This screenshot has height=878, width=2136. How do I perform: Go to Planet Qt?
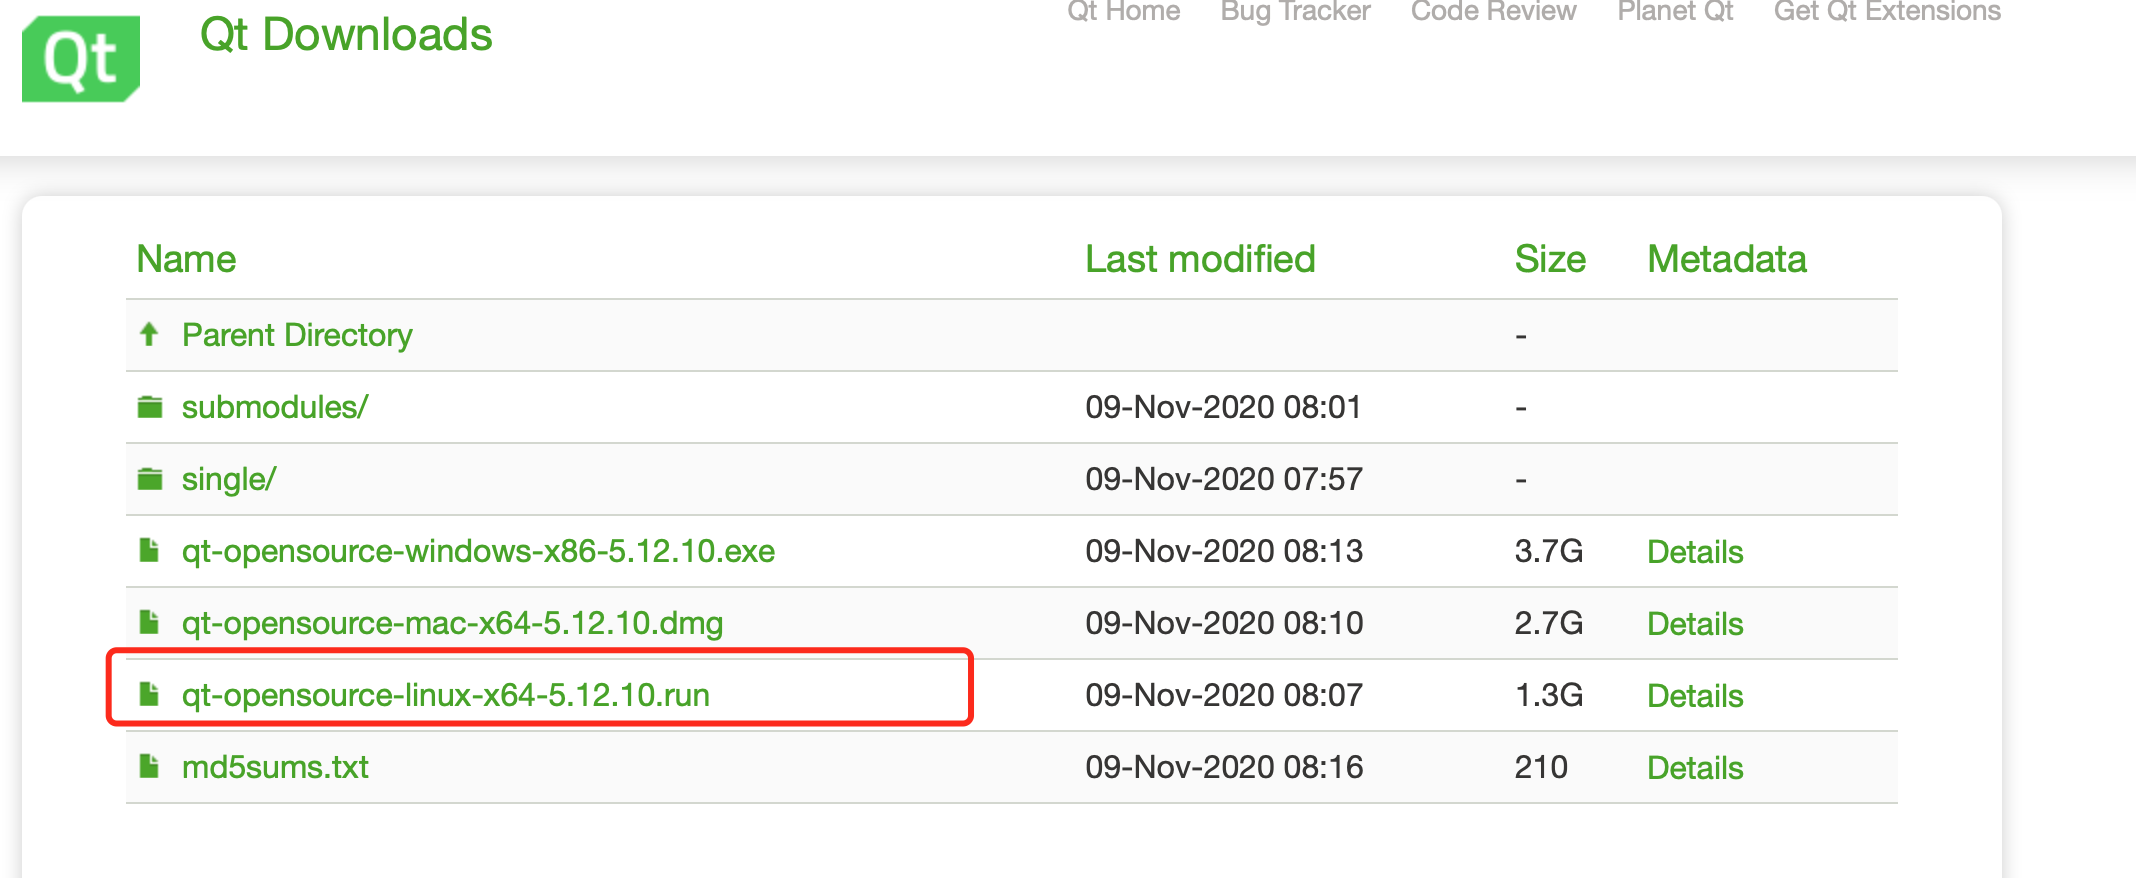(x=1675, y=11)
